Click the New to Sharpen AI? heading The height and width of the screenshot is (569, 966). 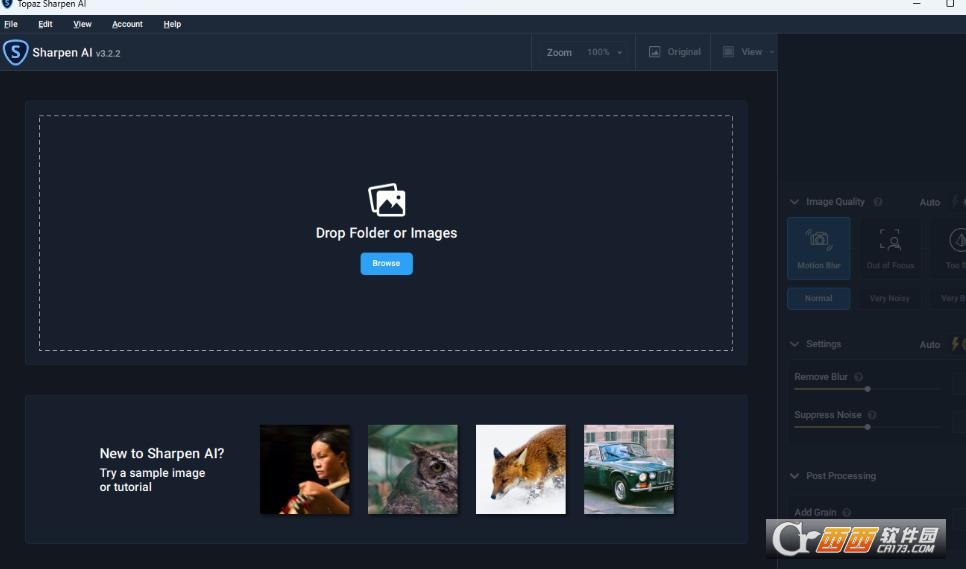coord(162,453)
